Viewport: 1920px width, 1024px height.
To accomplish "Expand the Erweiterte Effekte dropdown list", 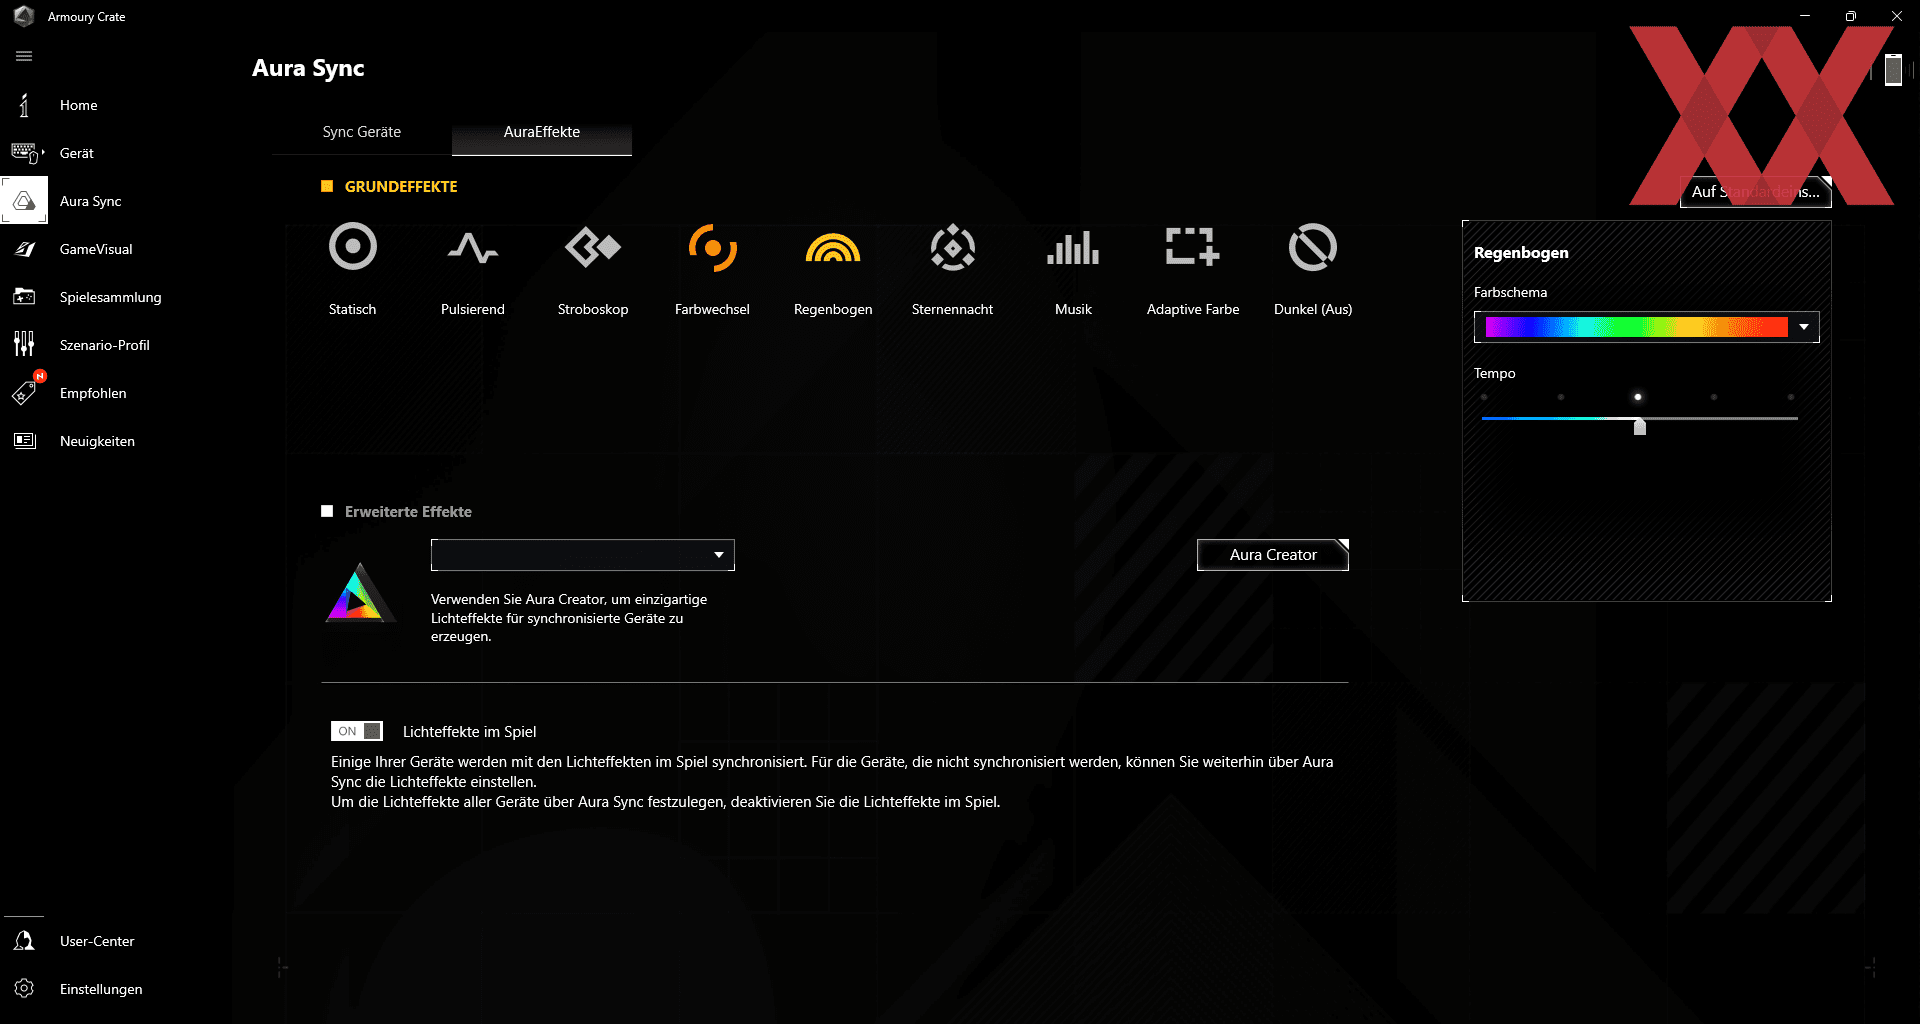I will (x=583, y=555).
